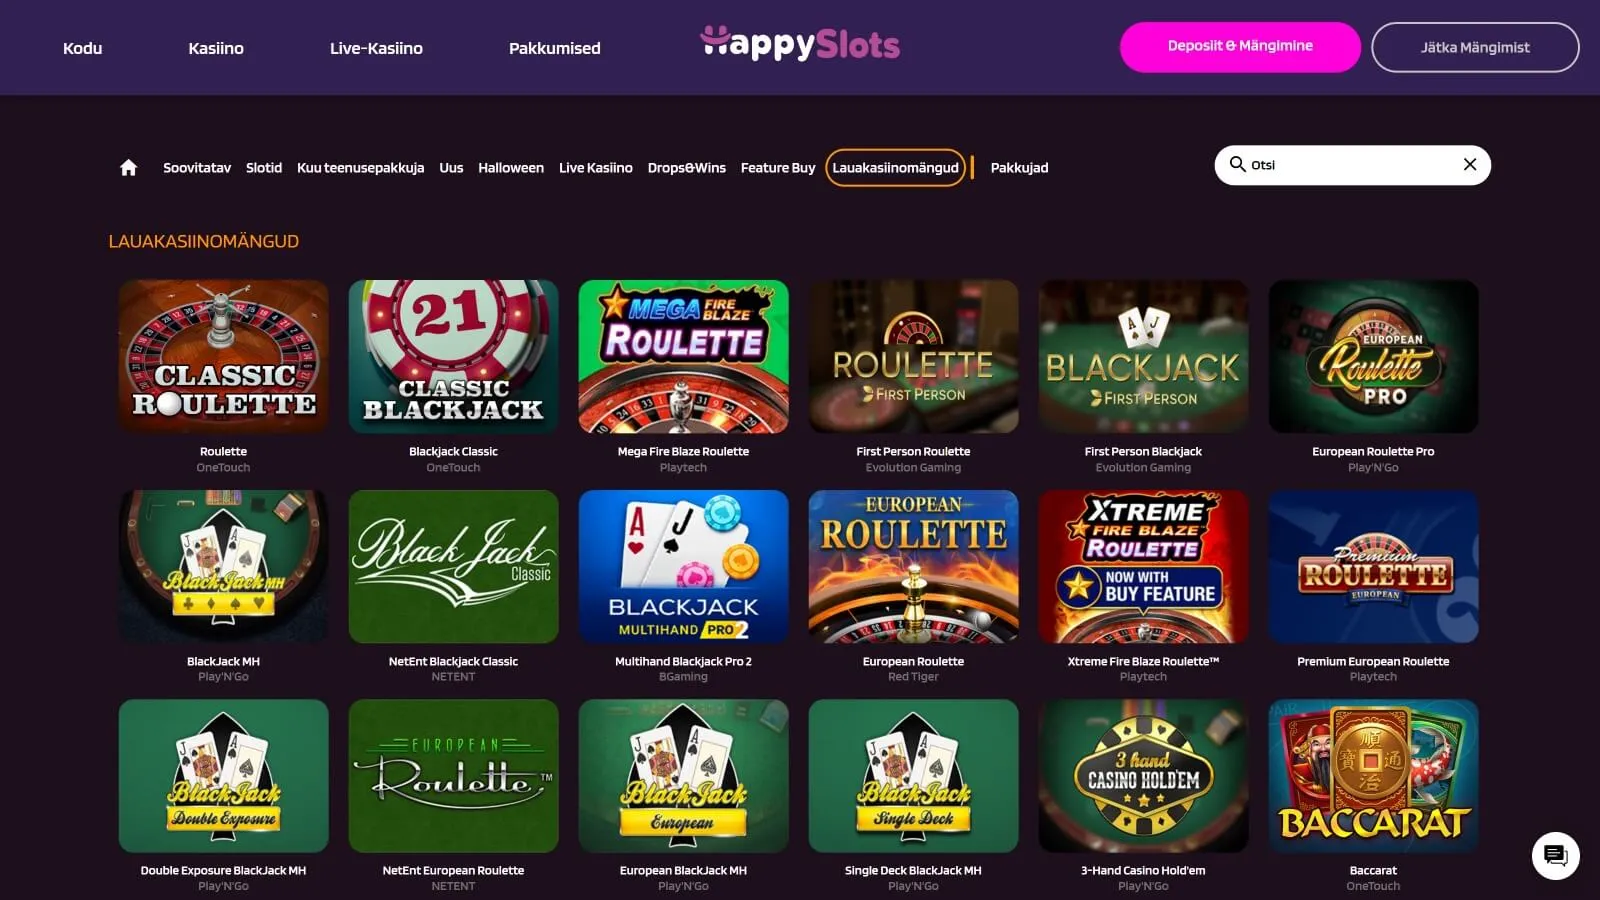Viewport: 1600px width, 900px height.
Task: Focus the Otsi search field
Action: (x=1352, y=165)
